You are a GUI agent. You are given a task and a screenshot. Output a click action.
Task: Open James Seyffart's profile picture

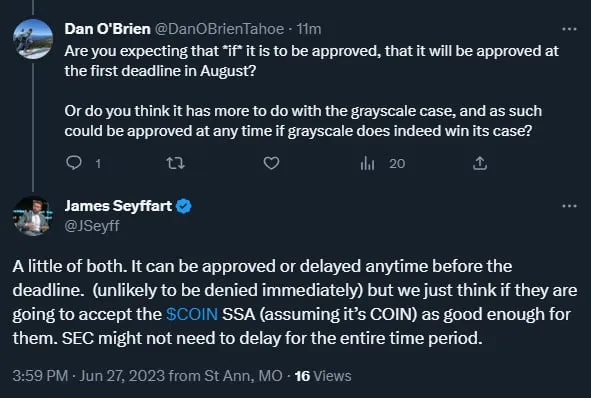coord(33,216)
